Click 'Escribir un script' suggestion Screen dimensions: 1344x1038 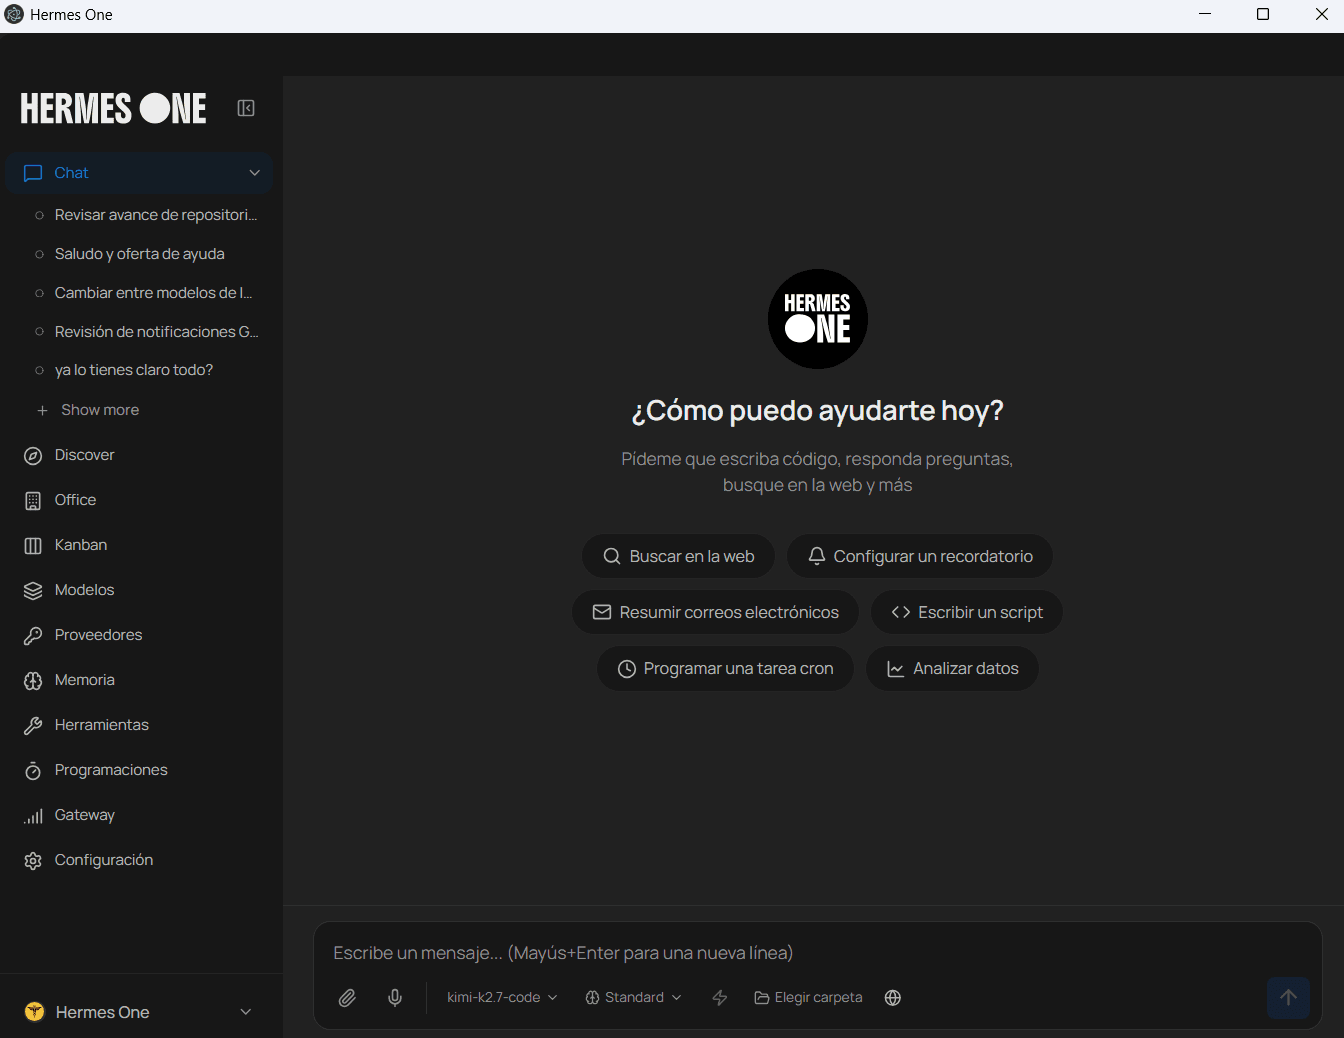967,612
